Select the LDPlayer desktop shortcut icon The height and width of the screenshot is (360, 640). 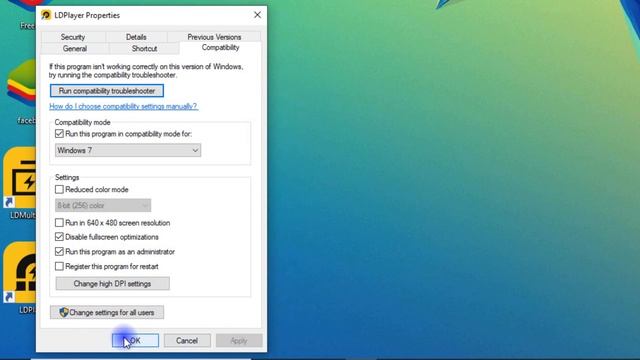[x=20, y=272]
